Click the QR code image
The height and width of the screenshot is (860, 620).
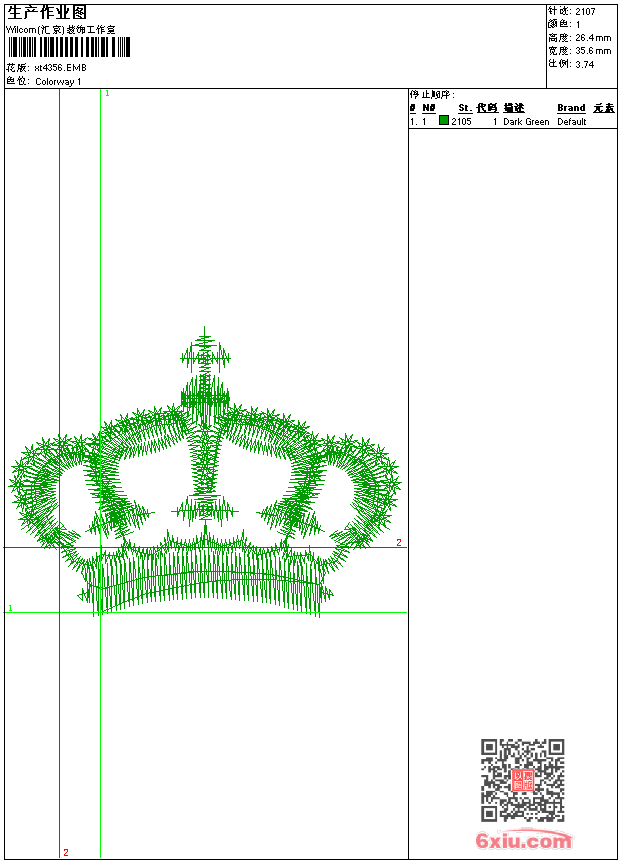point(522,780)
